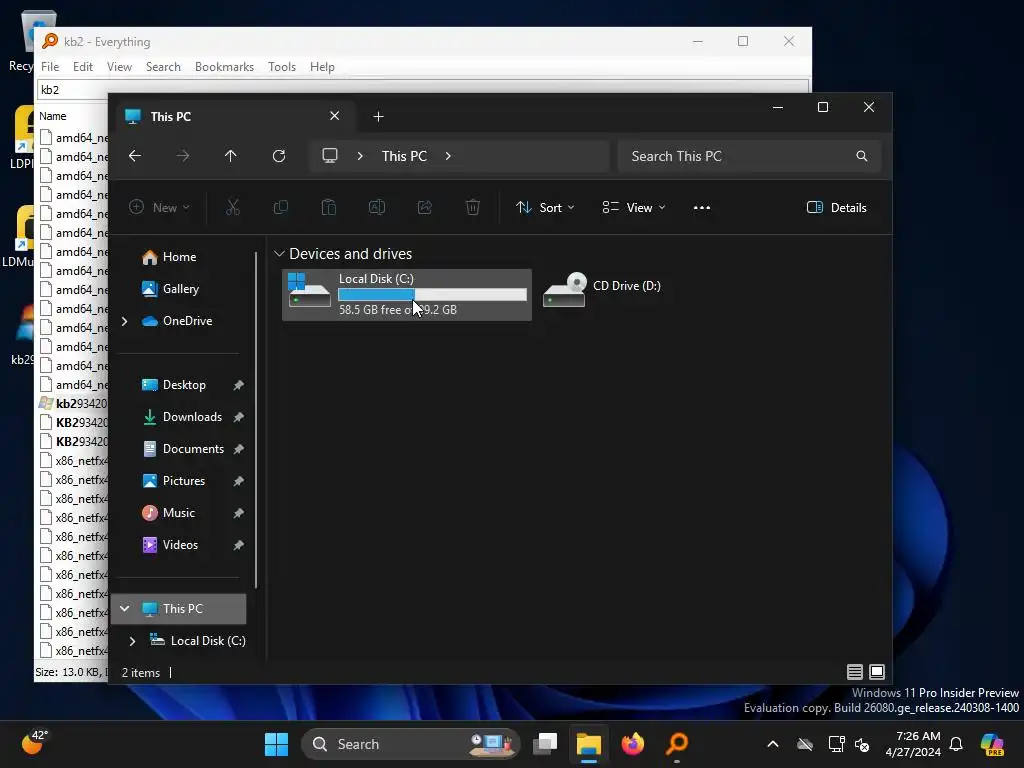Image resolution: width=1024 pixels, height=768 pixels.
Task: Click the monitor icon in address bar
Action: click(x=330, y=156)
